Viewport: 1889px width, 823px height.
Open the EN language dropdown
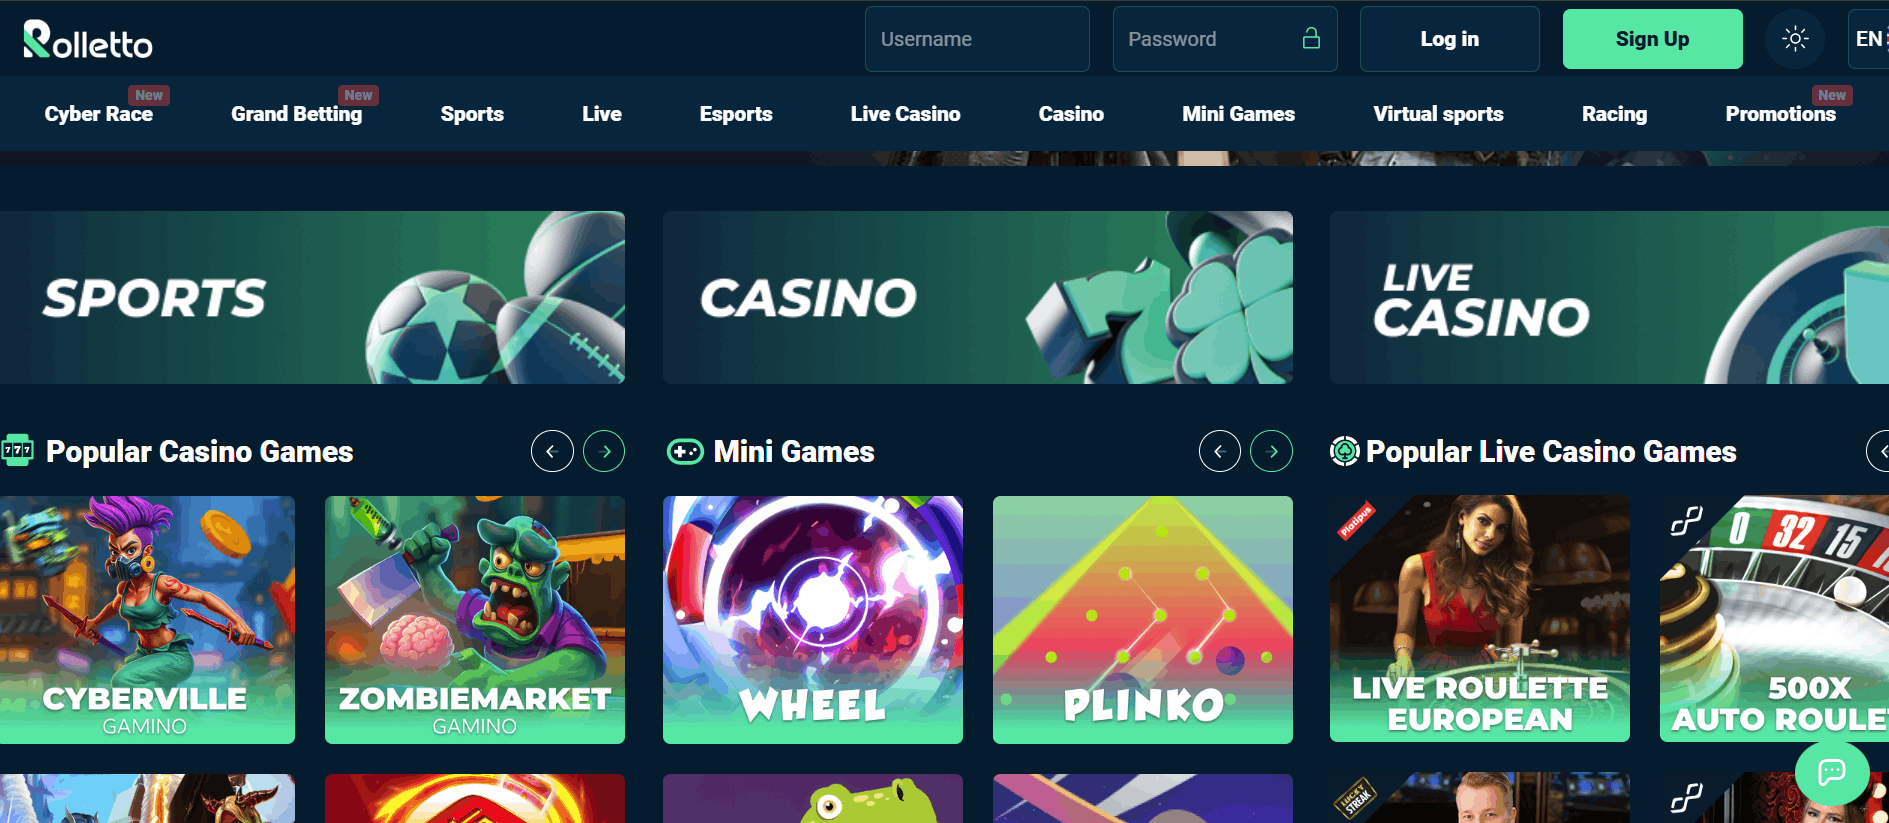[x=1869, y=39]
